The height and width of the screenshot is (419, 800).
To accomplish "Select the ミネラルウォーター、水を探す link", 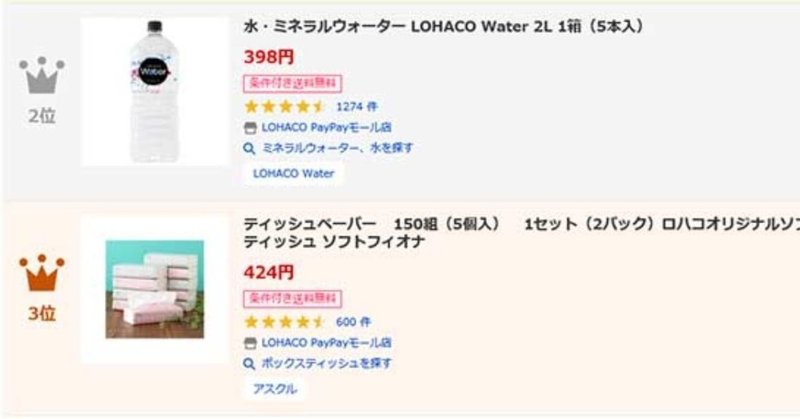I will (337, 147).
